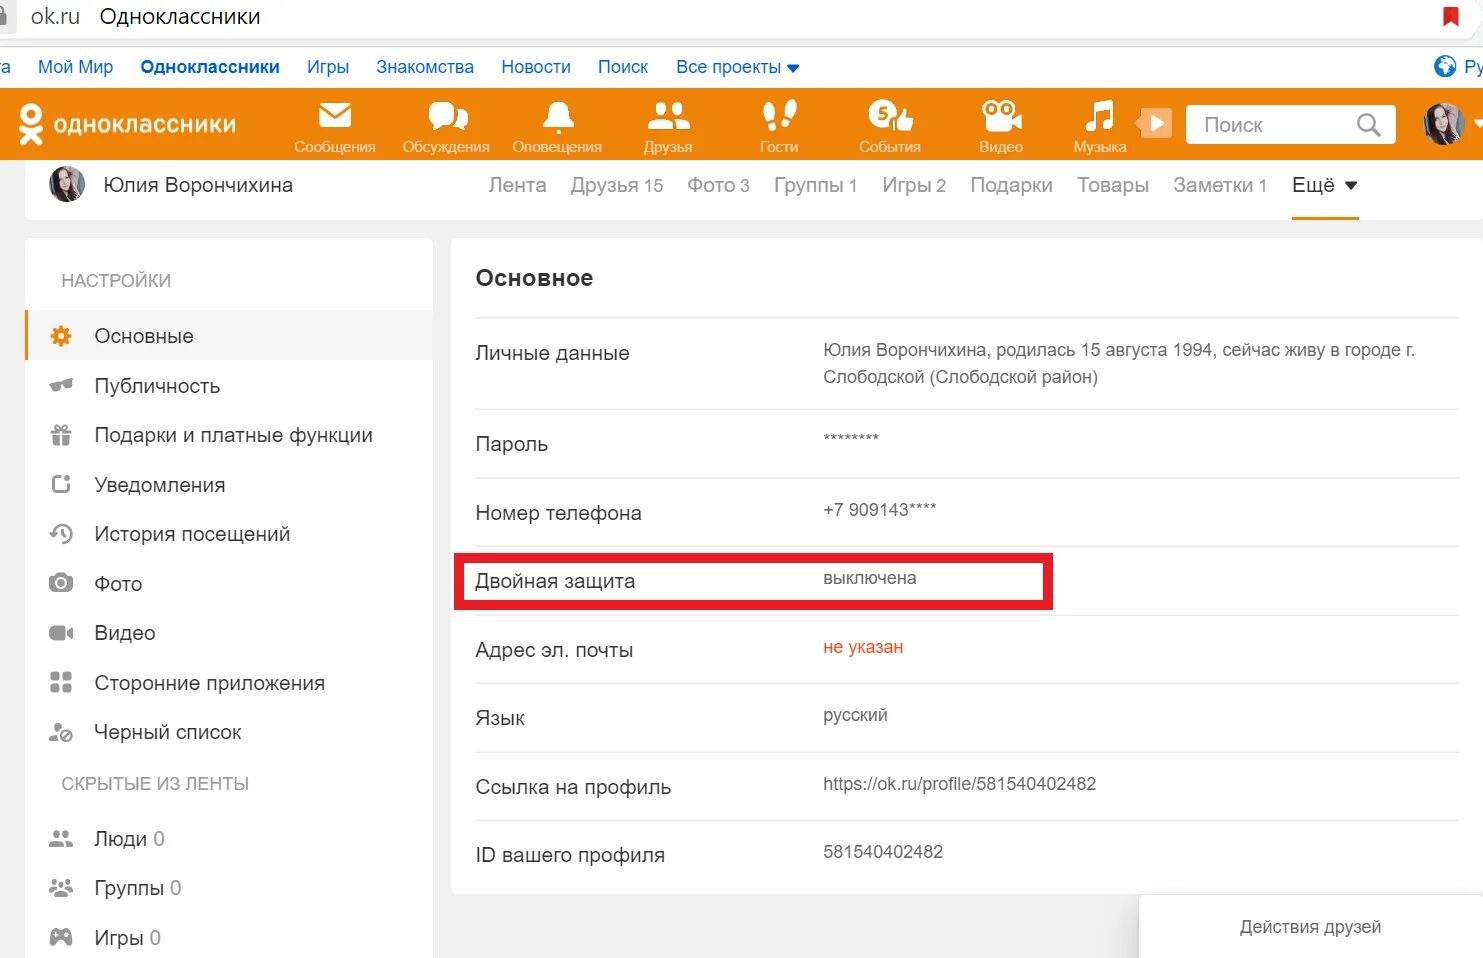Viewport: 1483px width, 958px height.
Task: Open hidden Игры 0 list
Action: (x=127, y=938)
